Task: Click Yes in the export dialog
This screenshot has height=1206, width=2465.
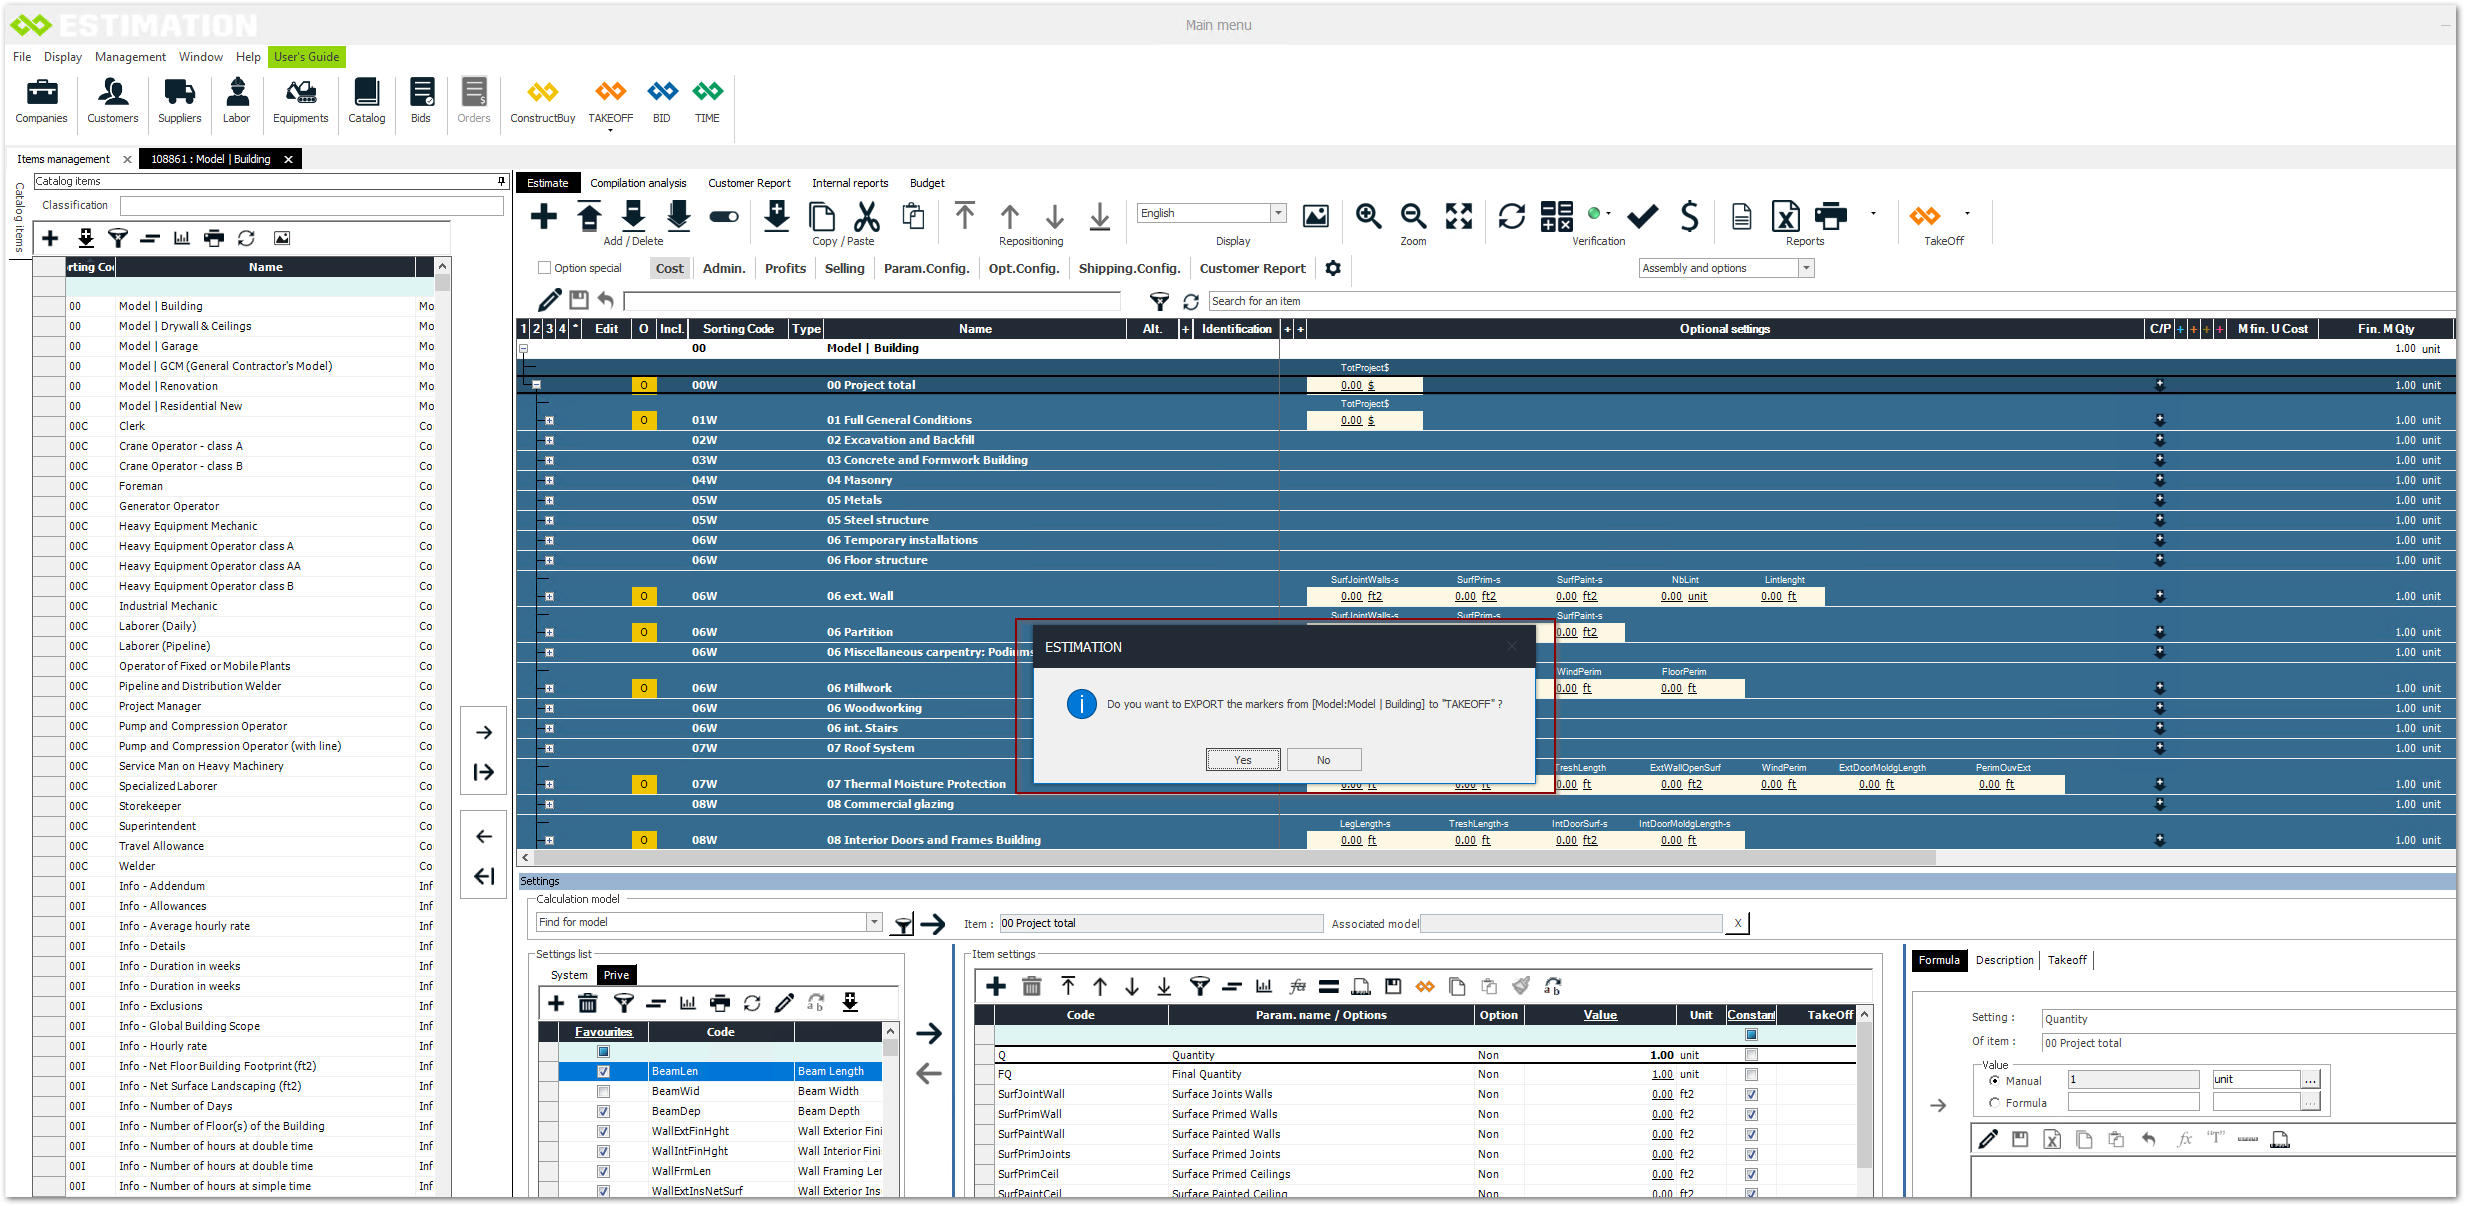Action: point(1242,760)
